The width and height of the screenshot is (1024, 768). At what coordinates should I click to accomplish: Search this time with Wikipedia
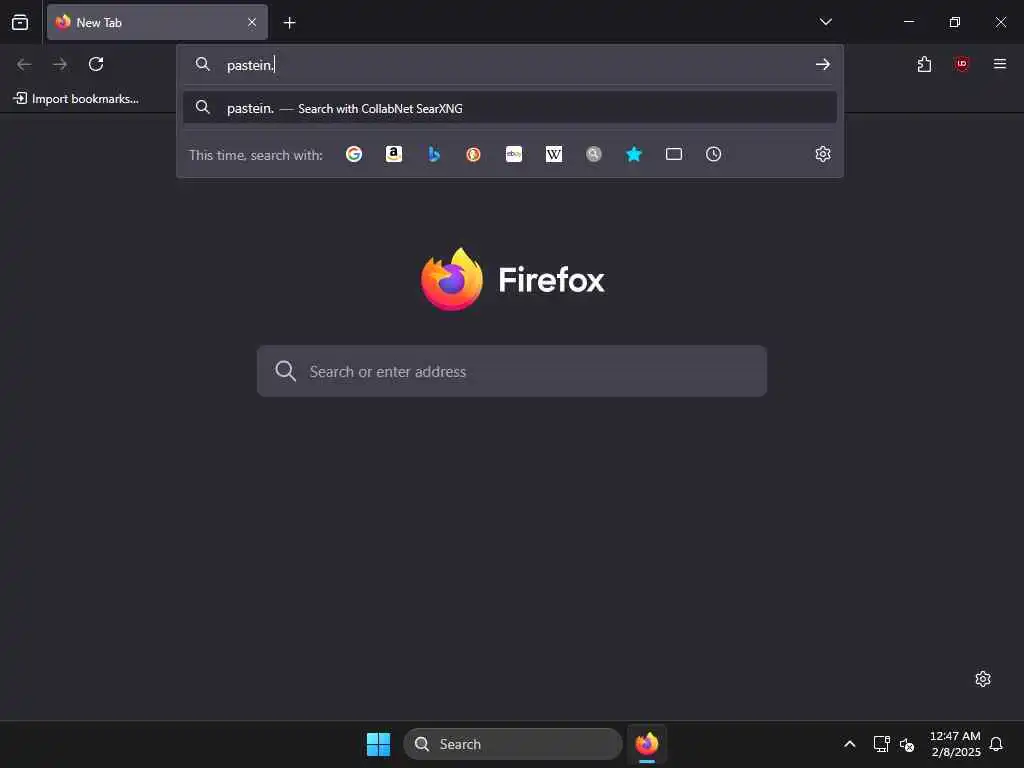point(554,154)
